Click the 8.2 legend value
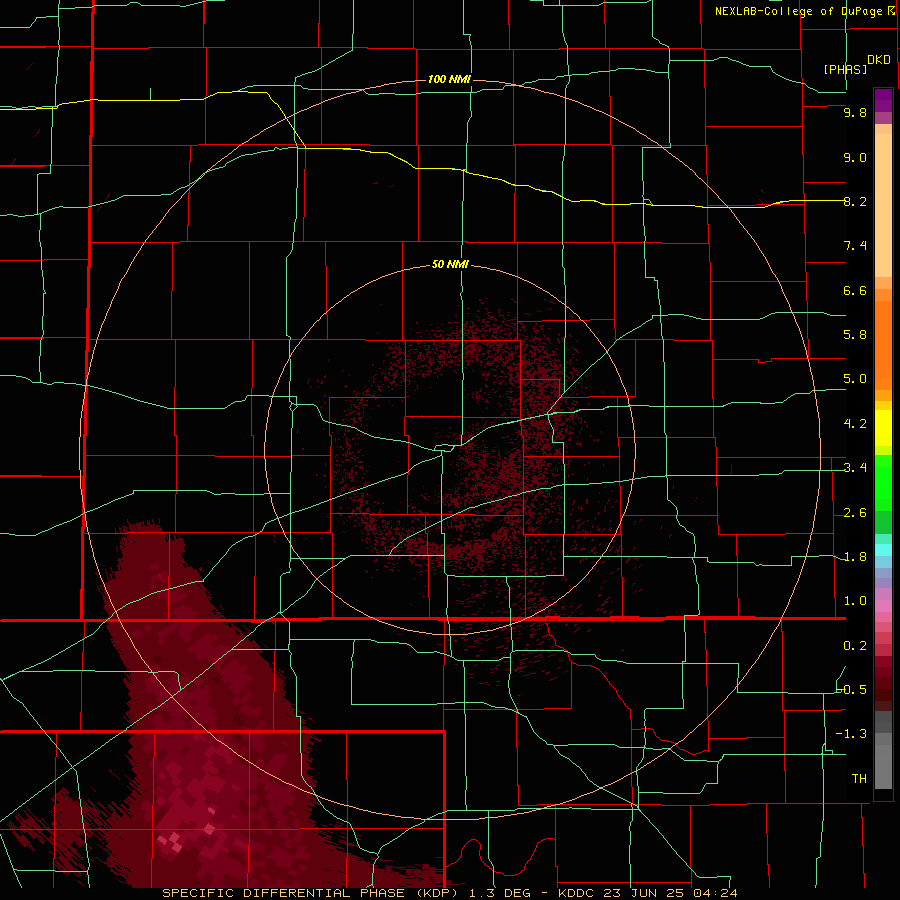The image size is (900, 900). click(855, 201)
